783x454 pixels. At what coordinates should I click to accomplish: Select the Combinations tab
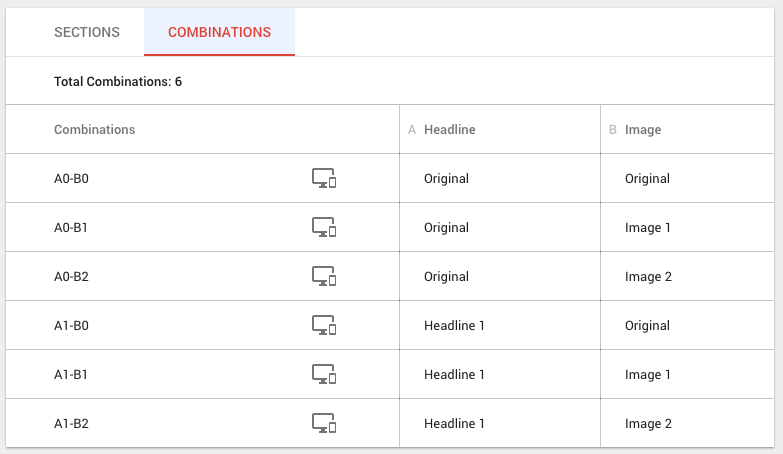[219, 32]
